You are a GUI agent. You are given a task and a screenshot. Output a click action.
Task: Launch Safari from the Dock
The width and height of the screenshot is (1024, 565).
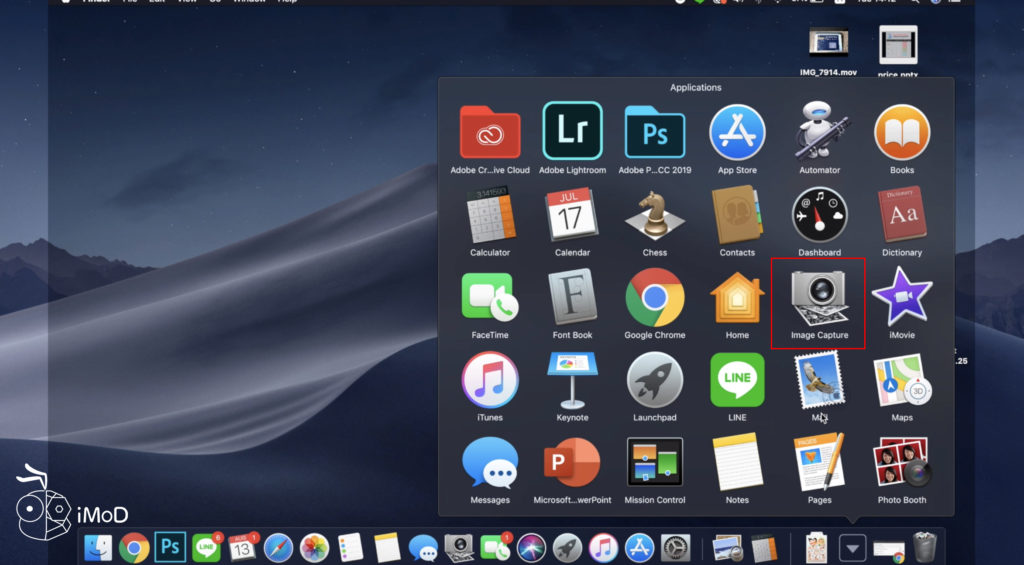(278, 547)
